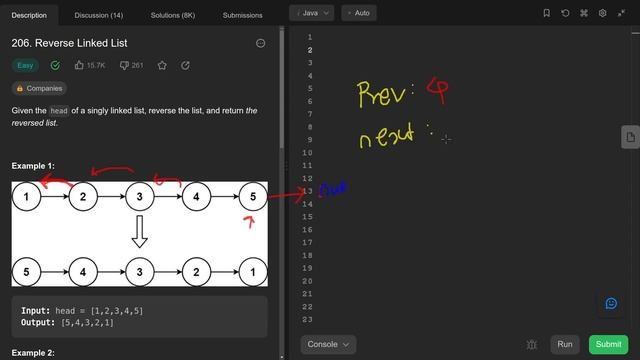The image size is (640, 360).
Task: Open the feedback chat icon
Action: point(611,303)
